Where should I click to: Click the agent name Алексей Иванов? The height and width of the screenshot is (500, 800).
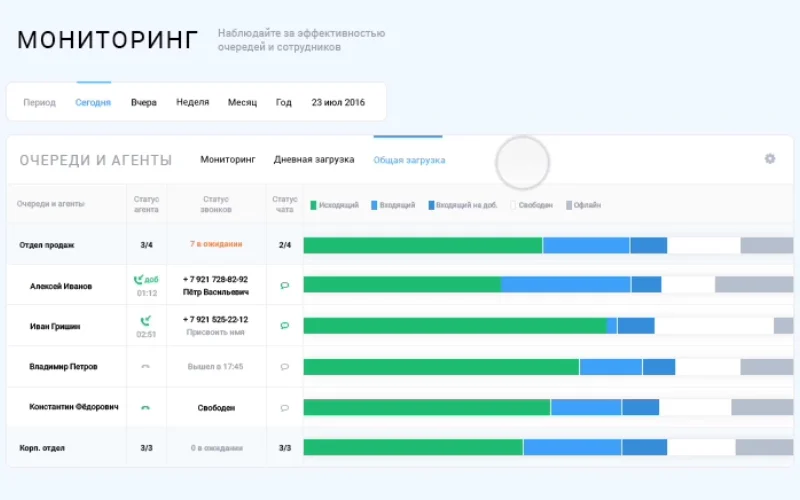(61, 286)
